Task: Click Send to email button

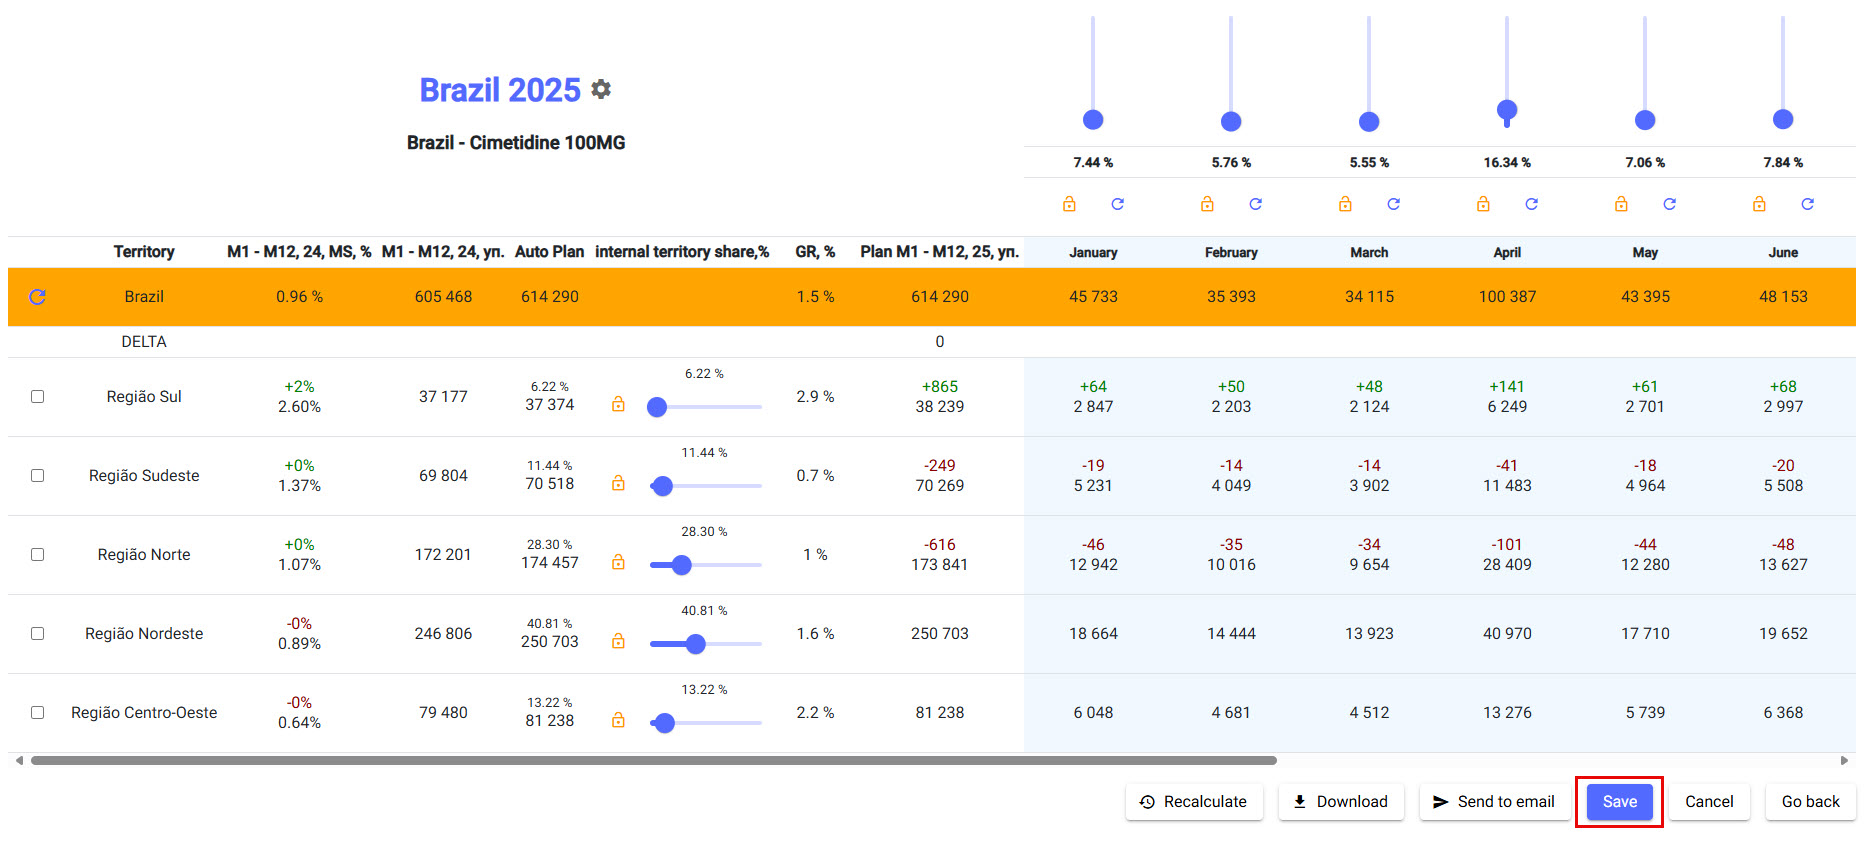Action: pyautogui.click(x=1494, y=802)
